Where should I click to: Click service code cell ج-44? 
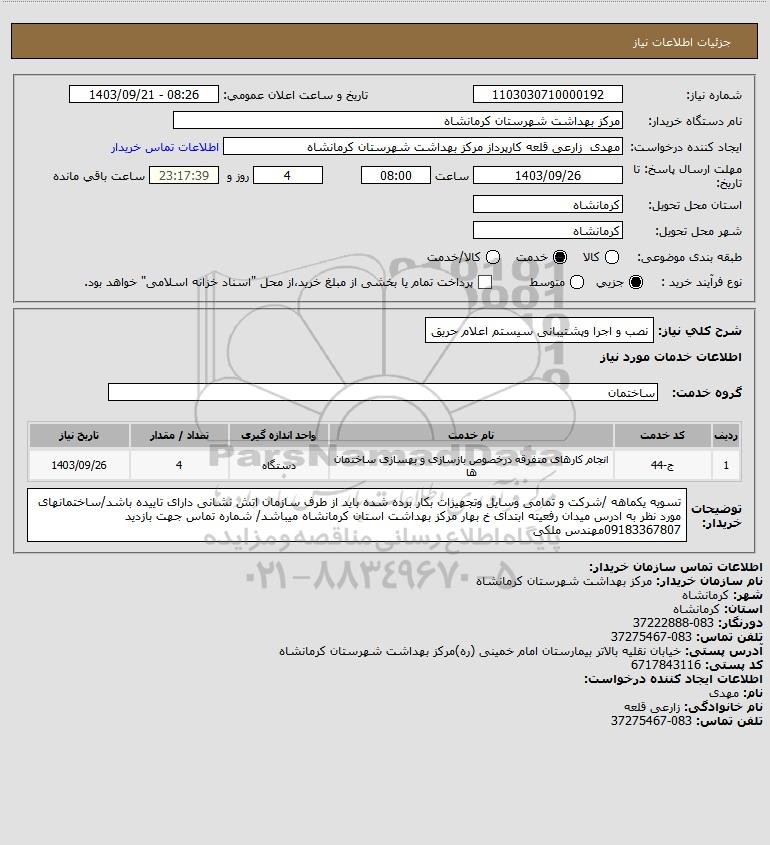[x=662, y=465]
